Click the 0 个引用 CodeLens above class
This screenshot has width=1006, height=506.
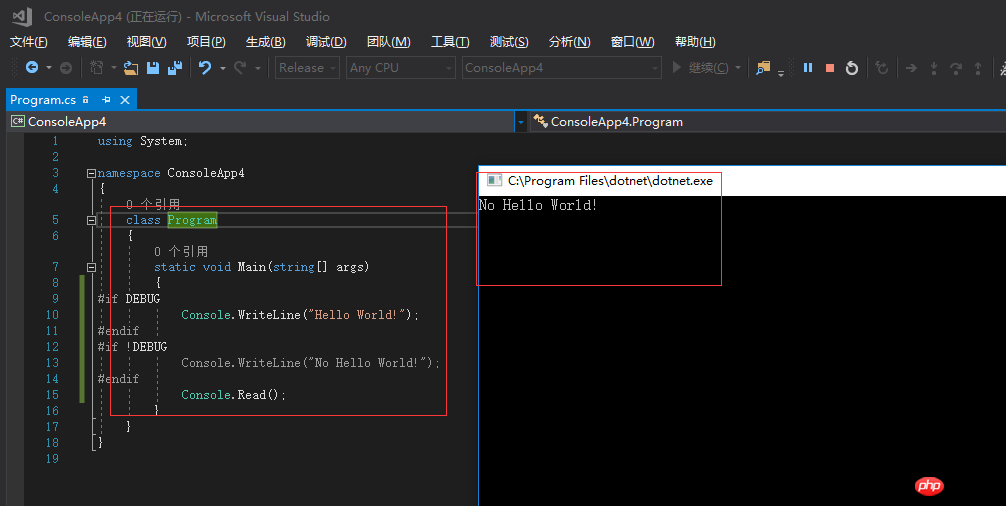click(153, 205)
